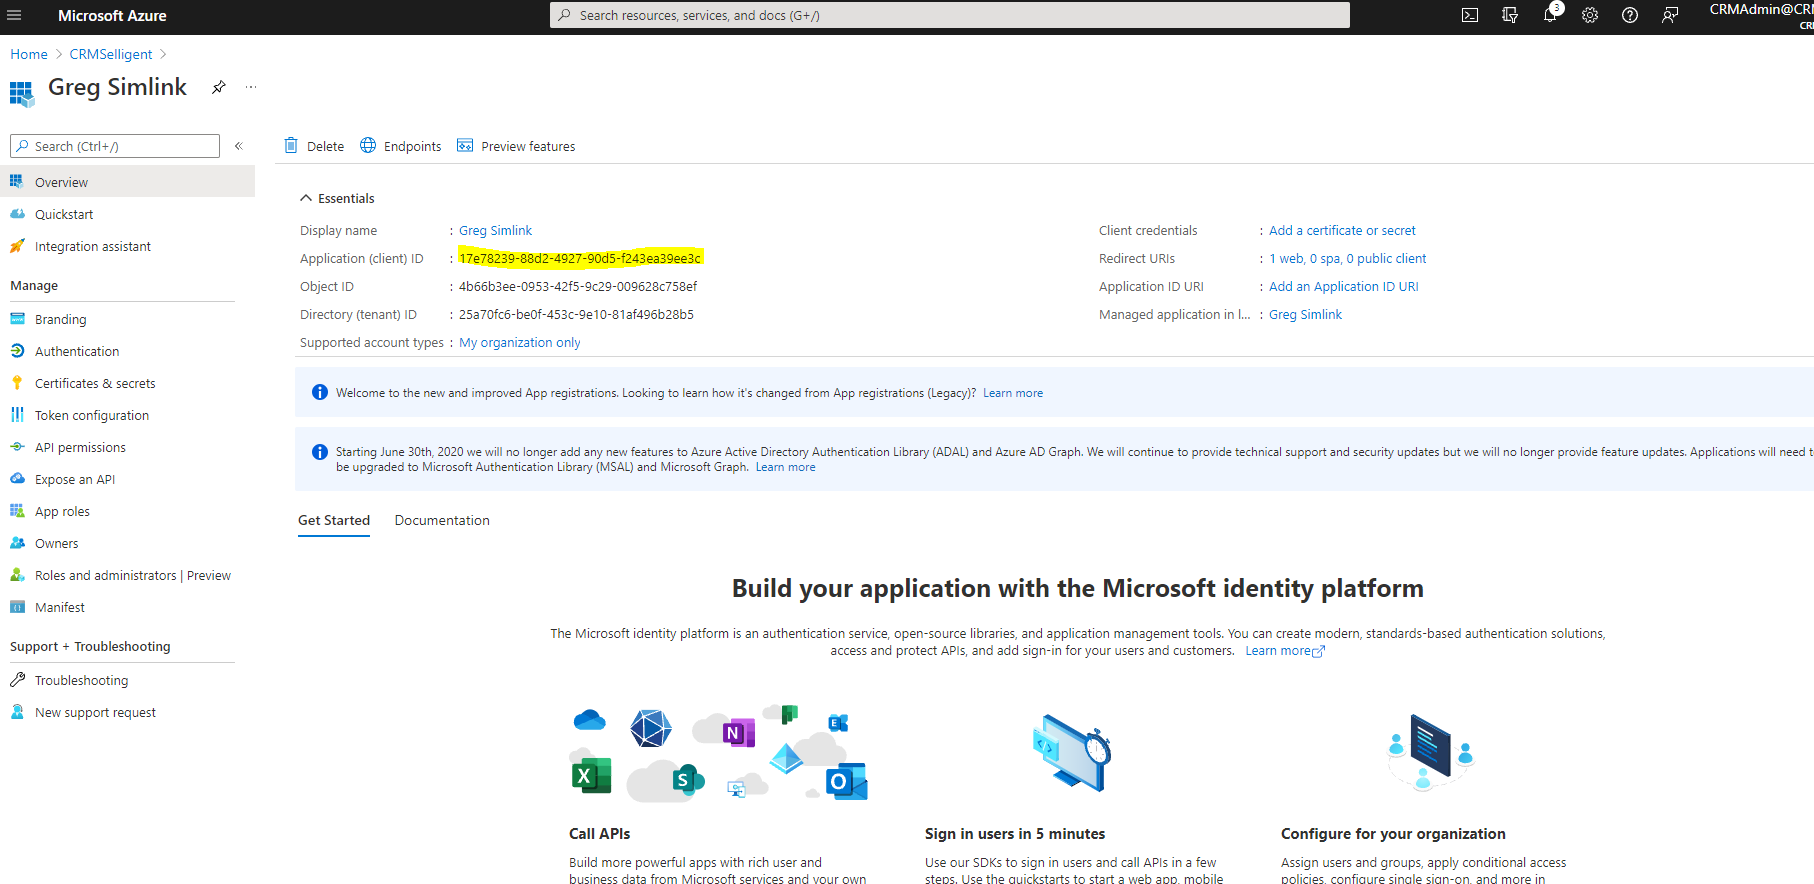Open the notifications bell icon
The image size is (1814, 884).
click(x=1550, y=15)
